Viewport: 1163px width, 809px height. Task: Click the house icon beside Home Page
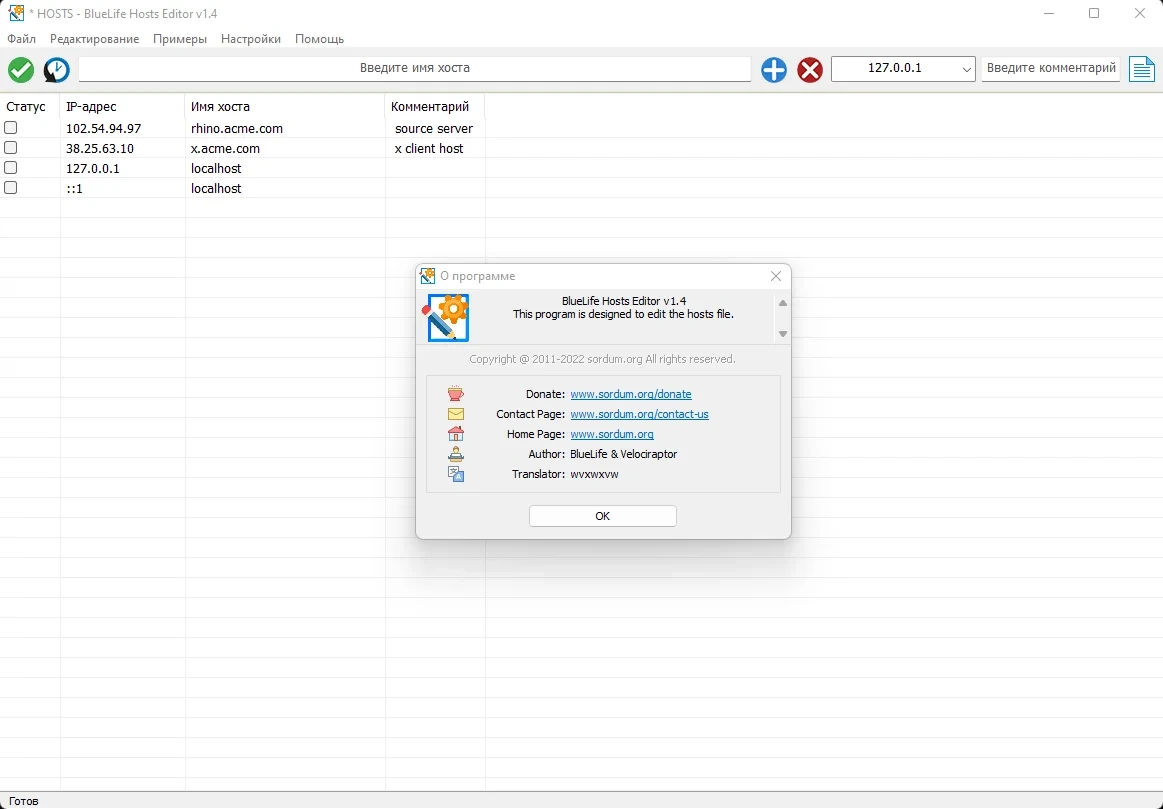click(455, 434)
